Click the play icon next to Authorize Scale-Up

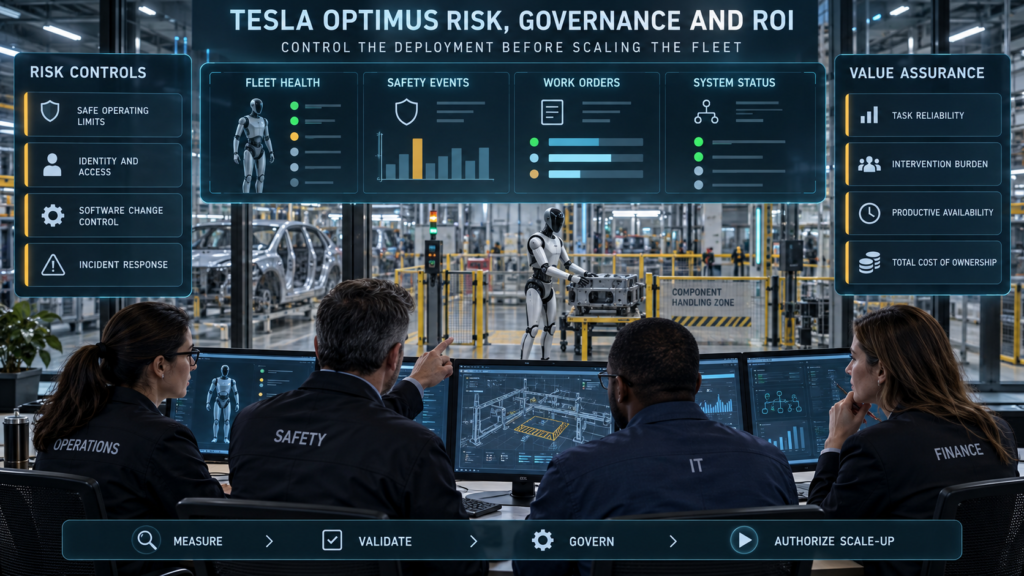tap(744, 540)
